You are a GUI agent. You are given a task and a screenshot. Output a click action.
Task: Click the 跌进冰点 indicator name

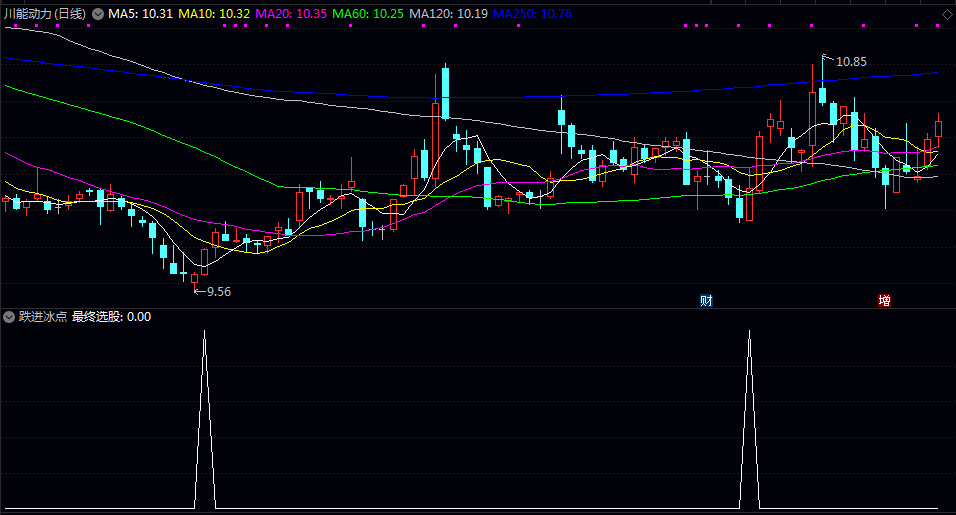43,317
